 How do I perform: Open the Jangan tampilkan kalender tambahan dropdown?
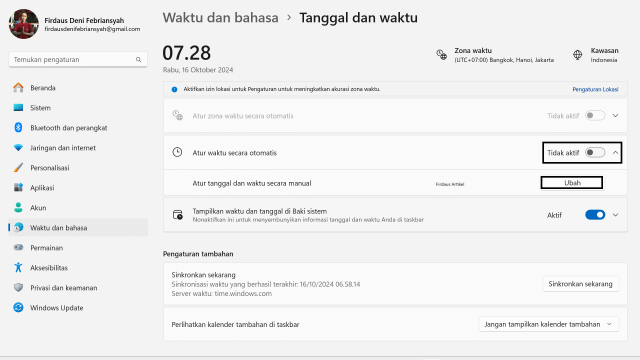click(549, 324)
